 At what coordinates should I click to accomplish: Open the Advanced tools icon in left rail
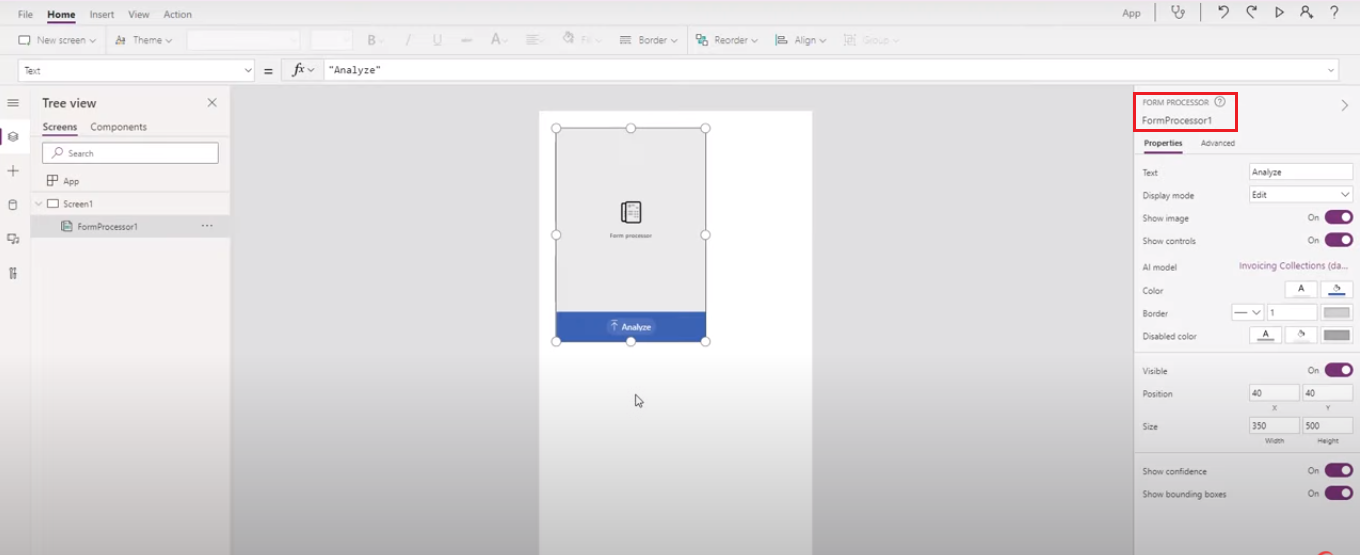click(x=13, y=273)
